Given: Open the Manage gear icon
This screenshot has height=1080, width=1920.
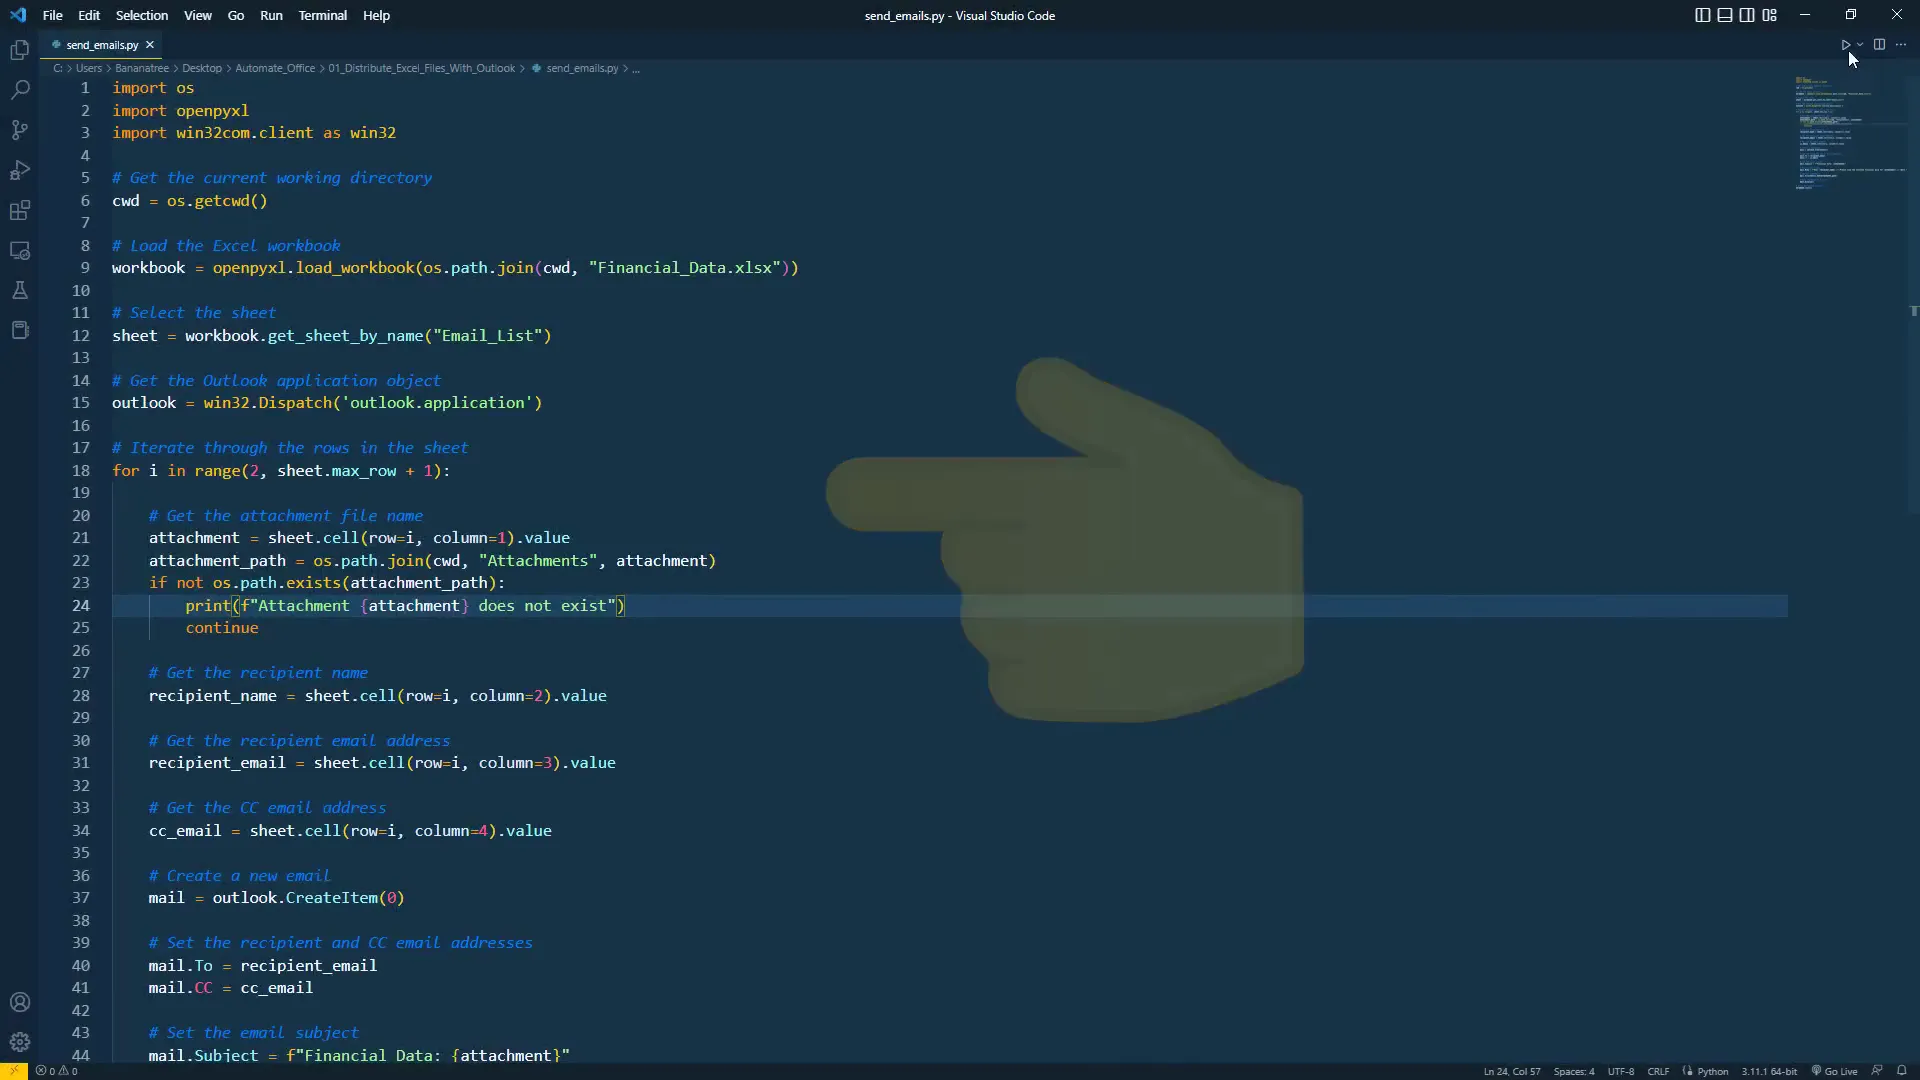Looking at the screenshot, I should [20, 1042].
